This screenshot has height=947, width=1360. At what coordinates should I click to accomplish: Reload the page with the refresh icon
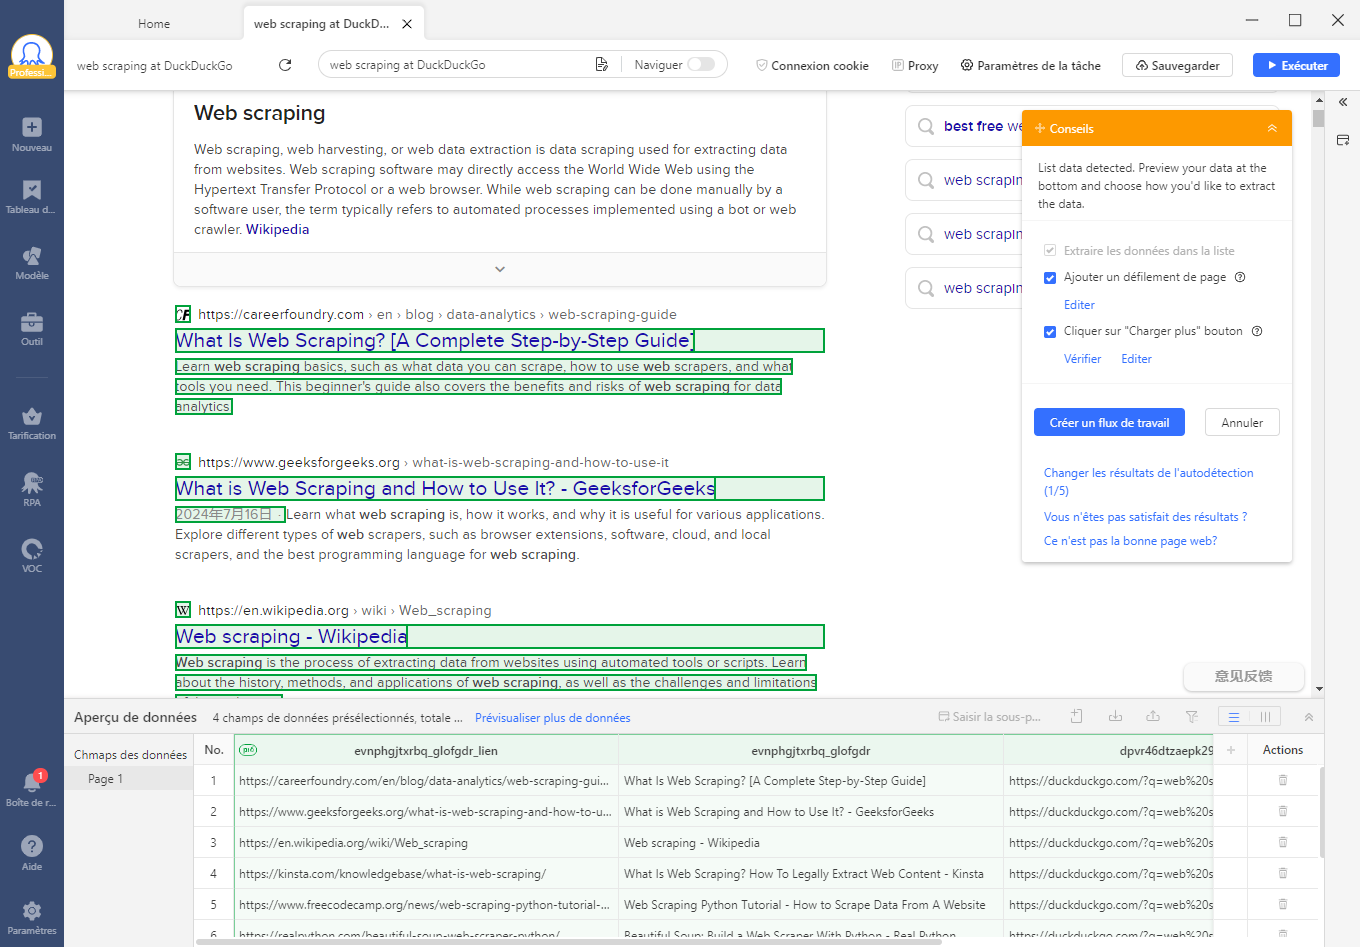pos(285,65)
